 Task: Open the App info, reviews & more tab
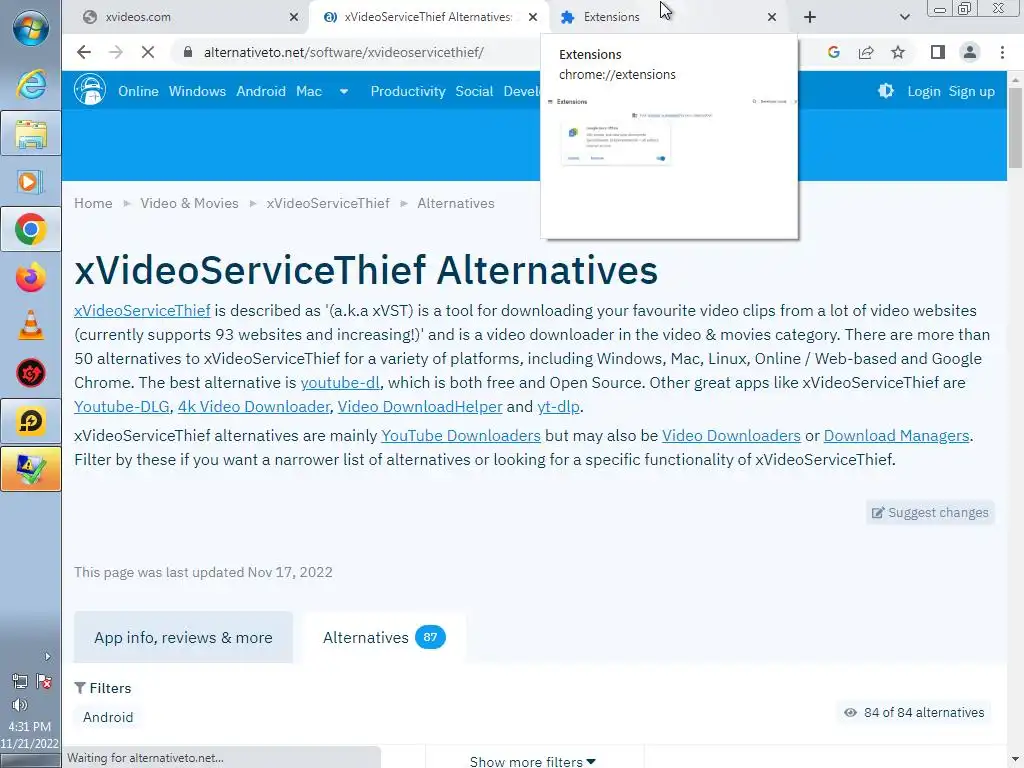[x=184, y=637]
